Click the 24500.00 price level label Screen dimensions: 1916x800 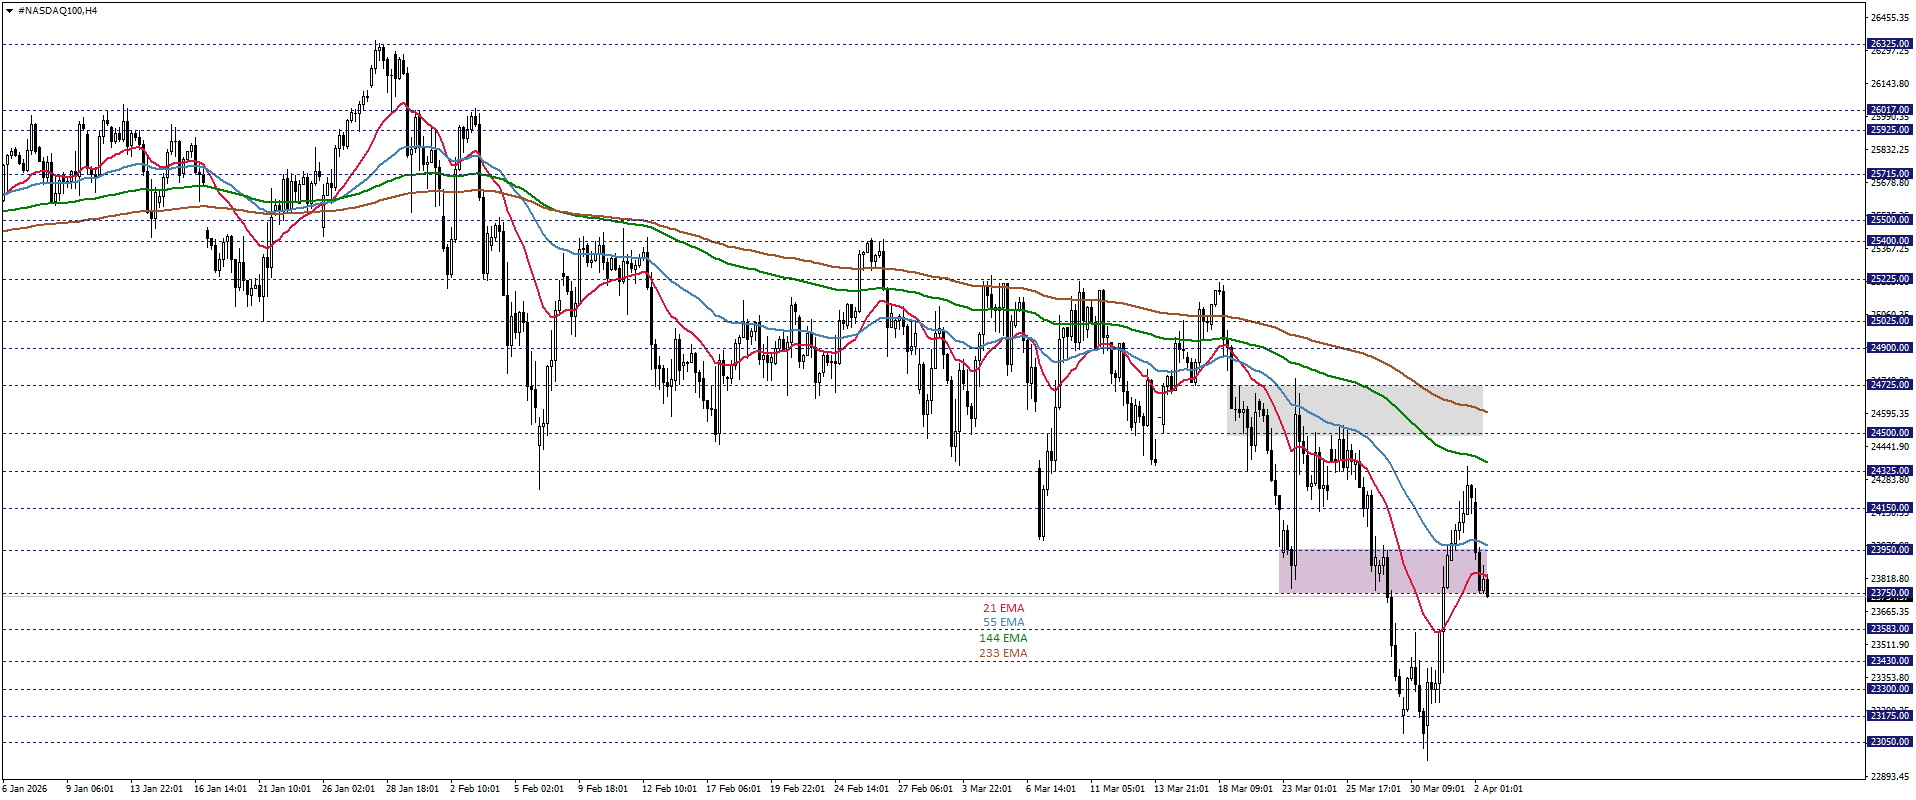tap(1889, 433)
